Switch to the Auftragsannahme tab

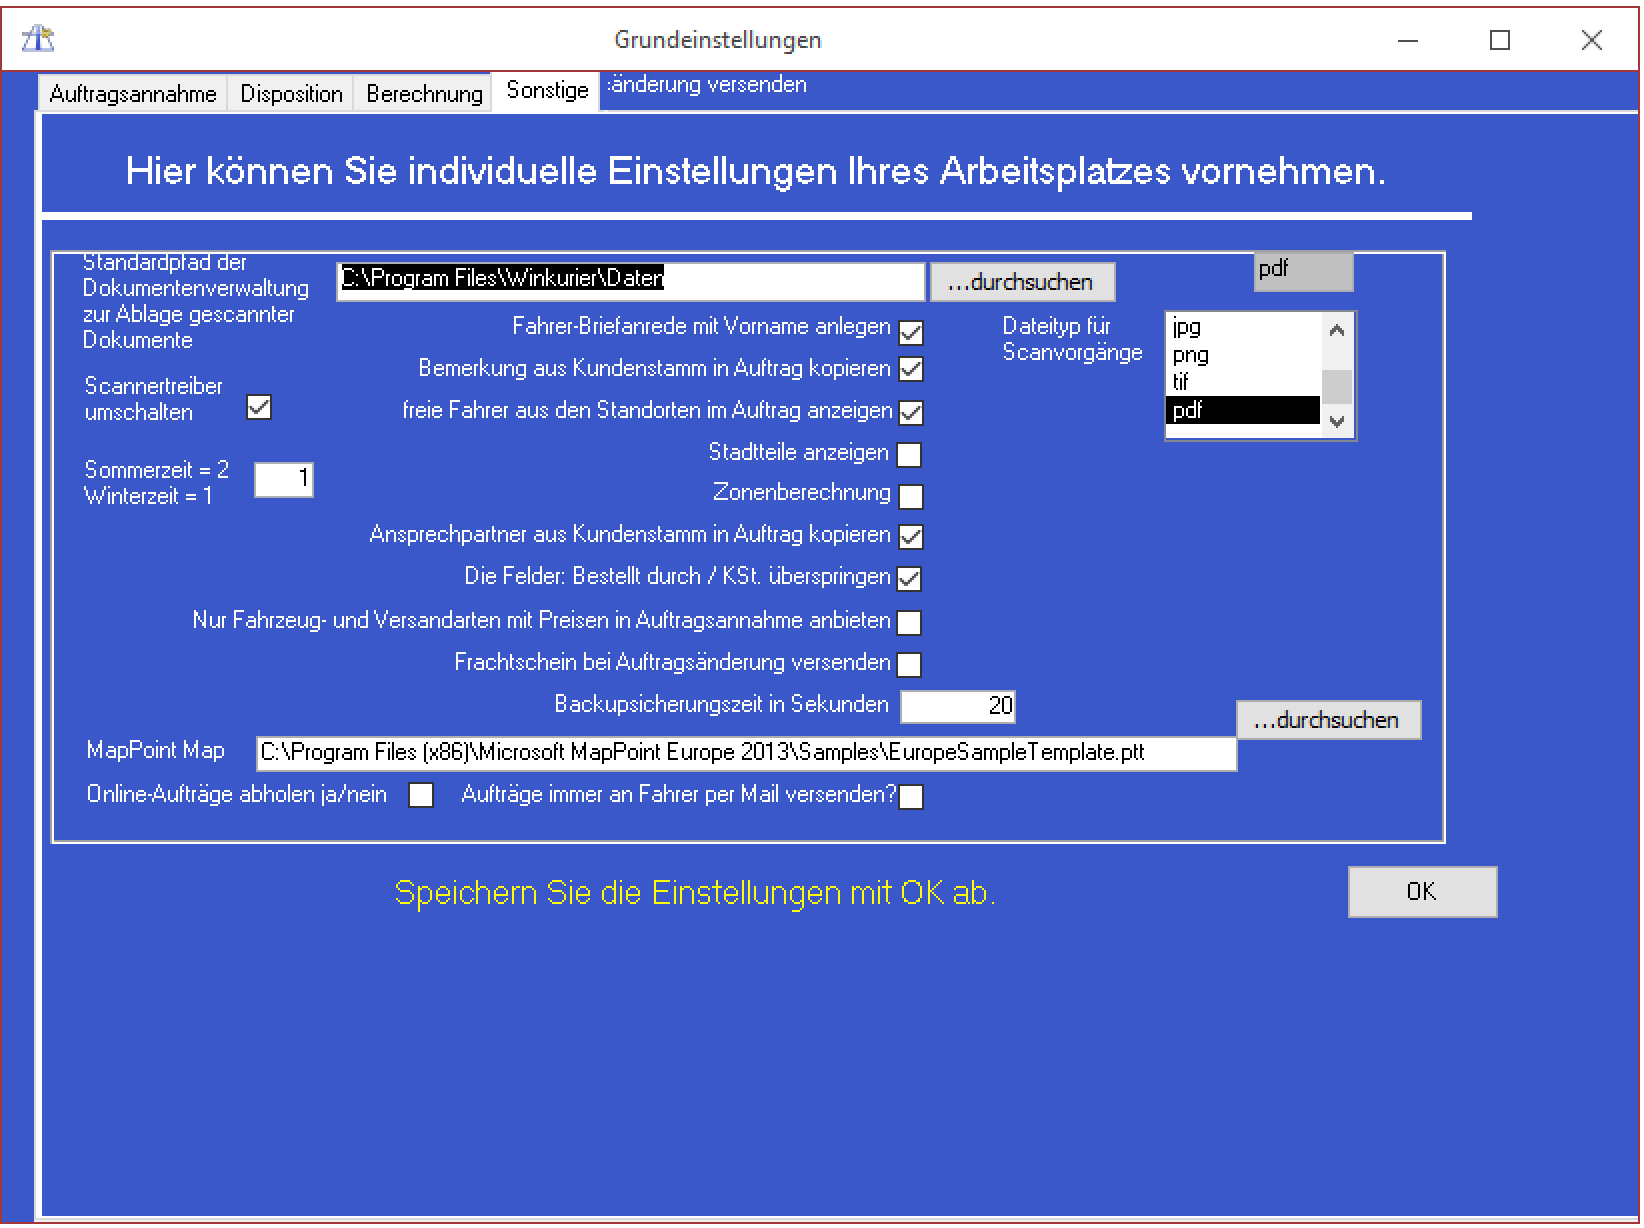[x=133, y=94]
